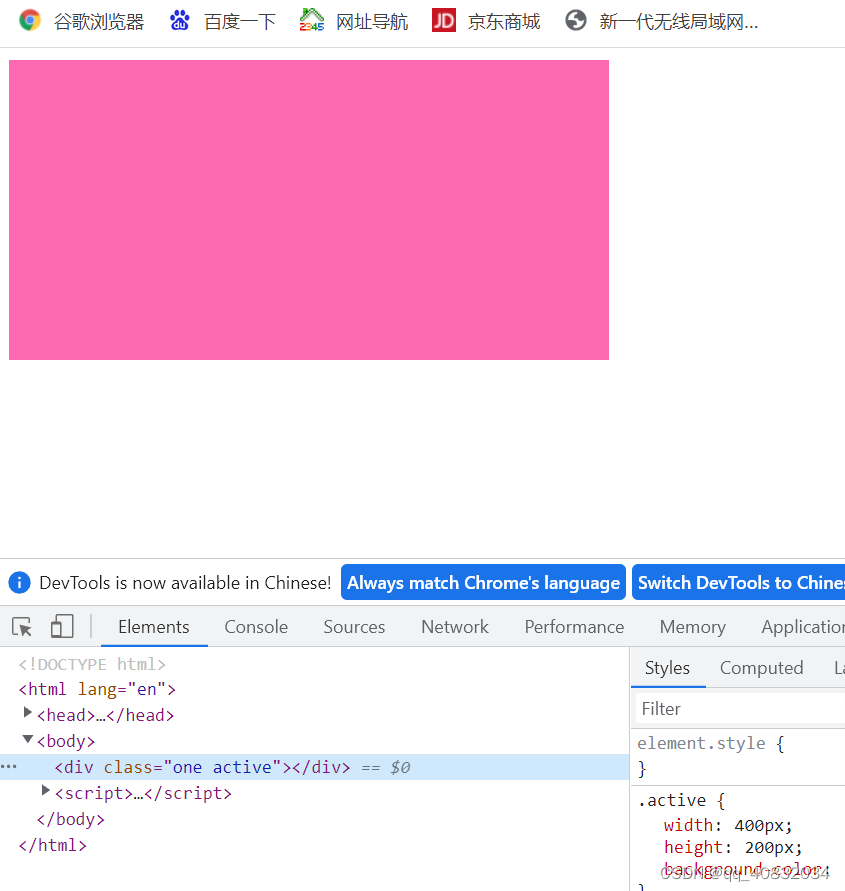Activate the inspect element picker icon
Viewport: 845px width, 891px height.
click(22, 627)
